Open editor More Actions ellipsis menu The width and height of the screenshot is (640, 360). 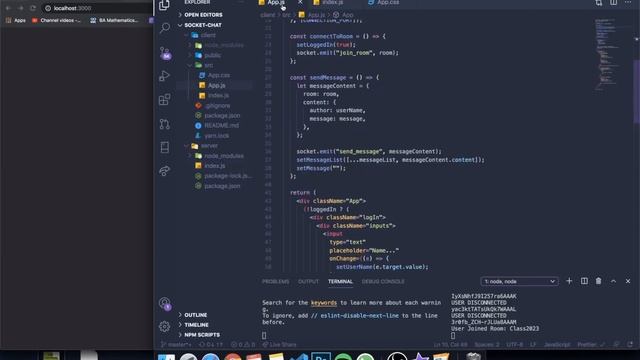628,2
